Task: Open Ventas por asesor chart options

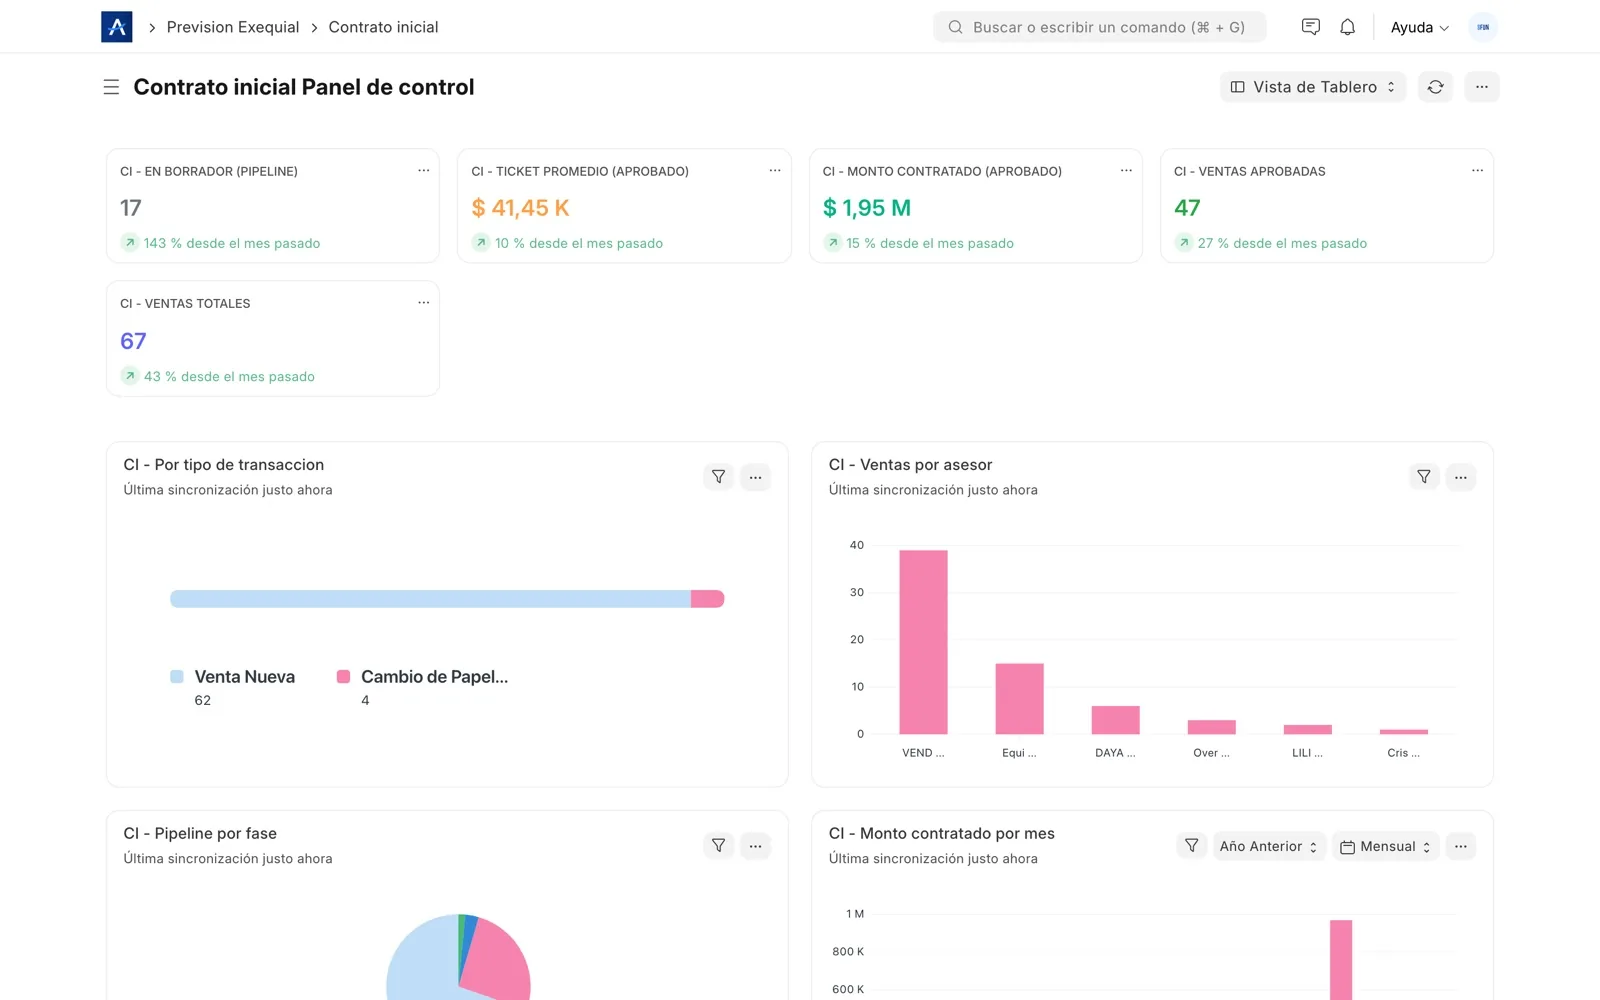Action: coord(1461,477)
